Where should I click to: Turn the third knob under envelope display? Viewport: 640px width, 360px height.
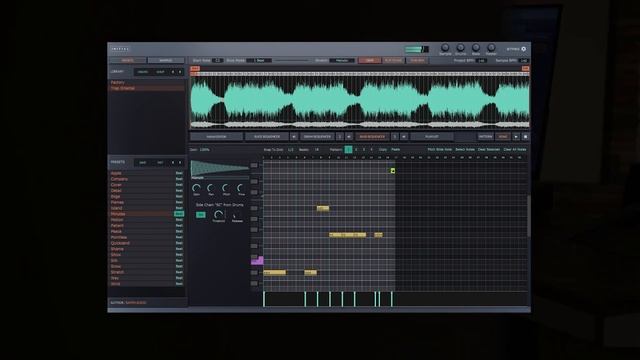click(226, 188)
